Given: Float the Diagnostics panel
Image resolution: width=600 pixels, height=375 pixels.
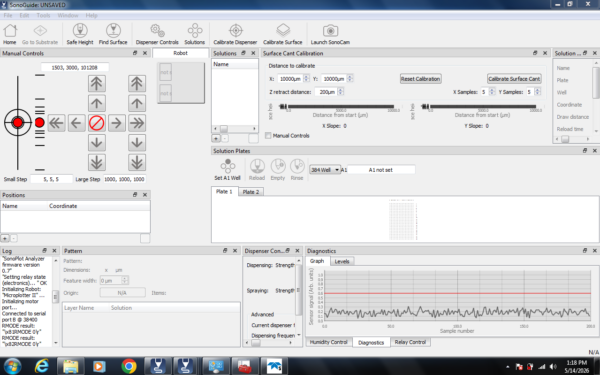Looking at the screenshot, I should pos(585,251).
